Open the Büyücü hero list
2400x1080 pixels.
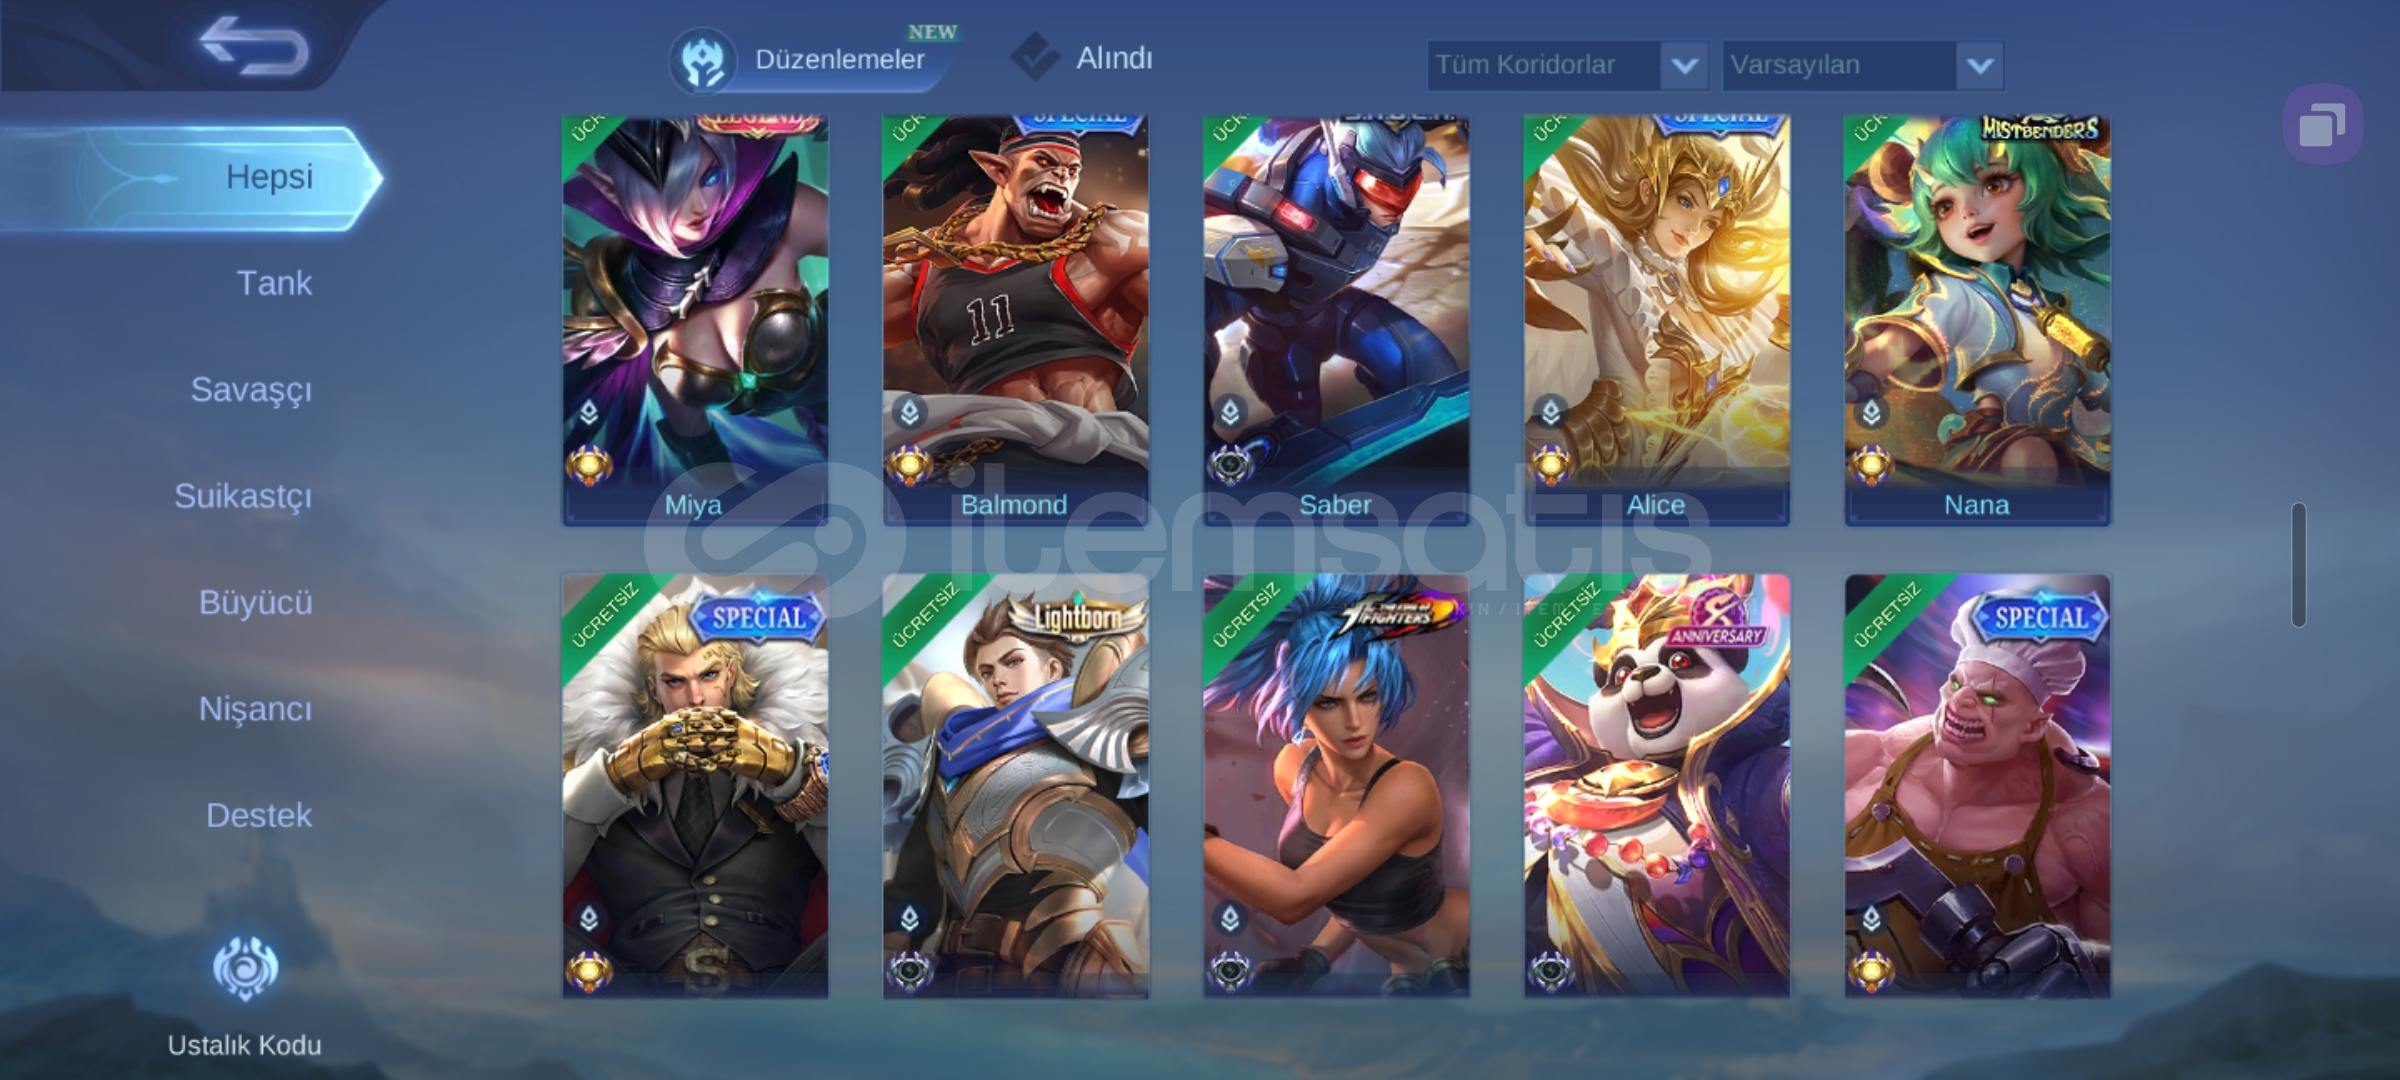pos(256,603)
